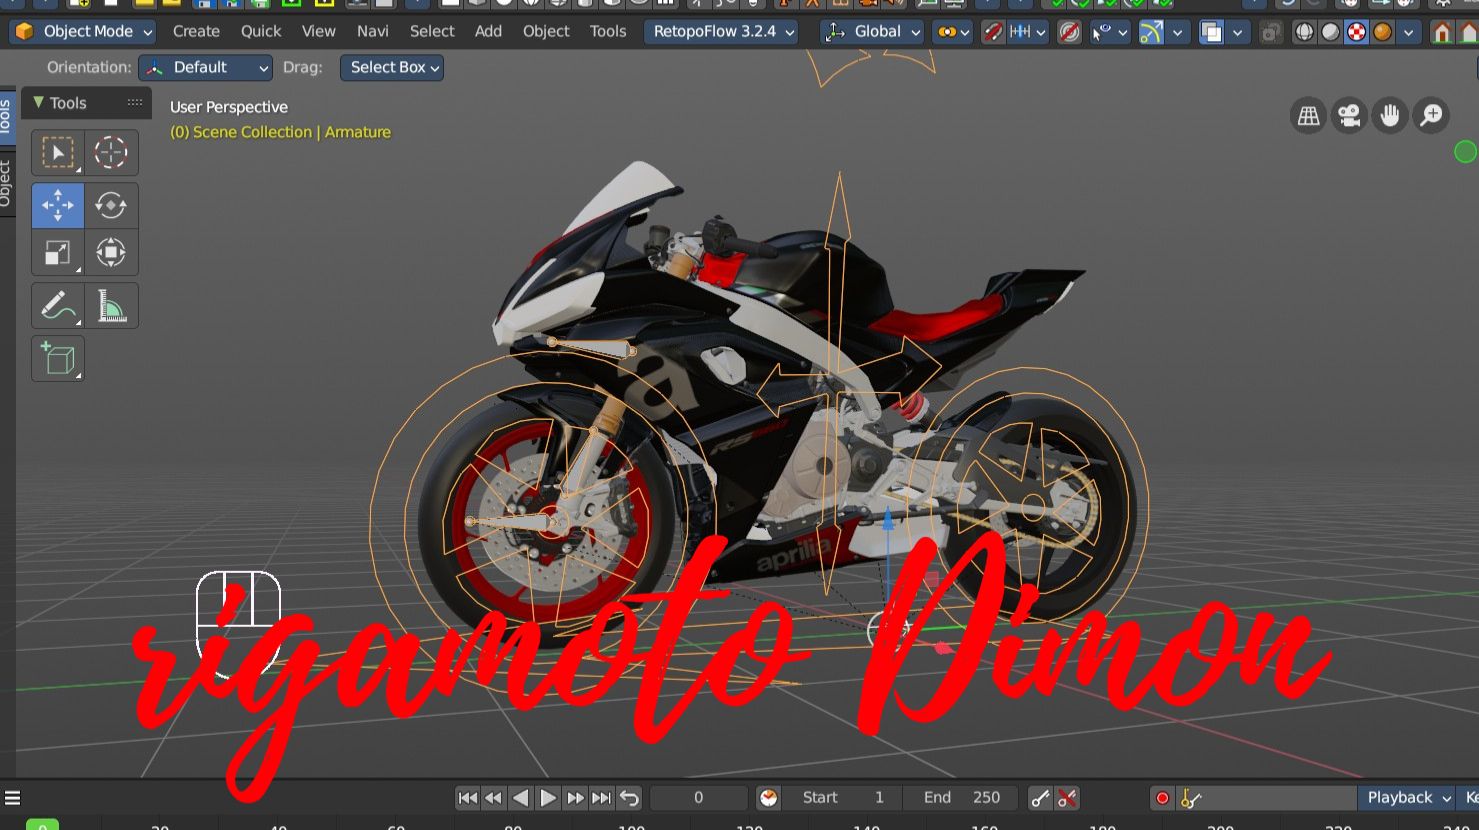
Task: Toggle the camera view icon
Action: point(1349,116)
